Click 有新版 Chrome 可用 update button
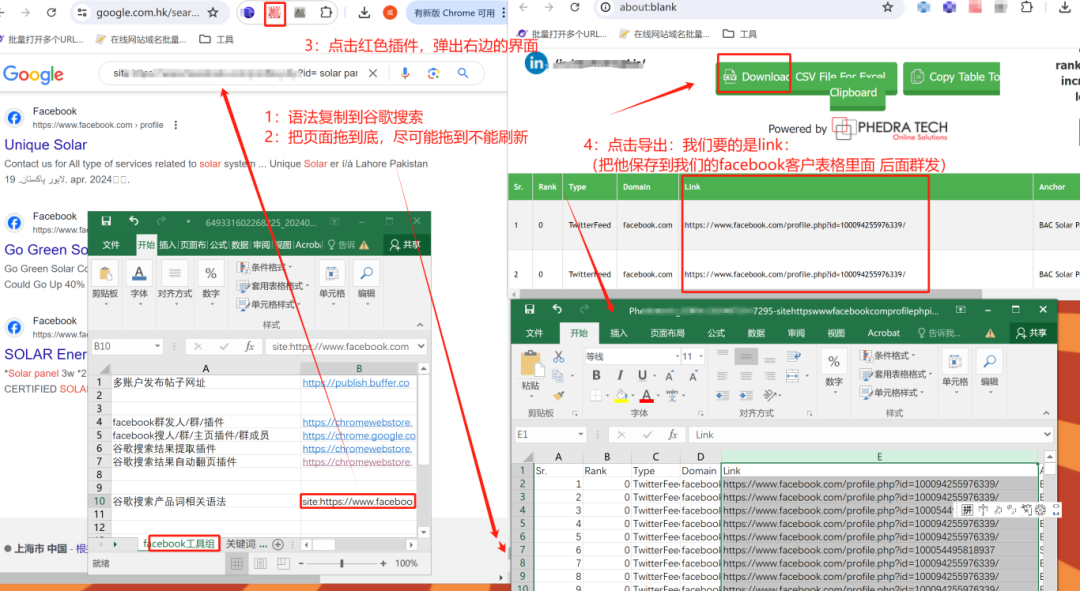 pos(456,12)
